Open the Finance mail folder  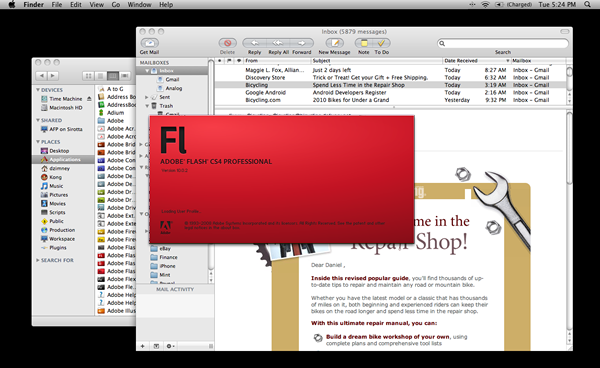[x=164, y=257]
